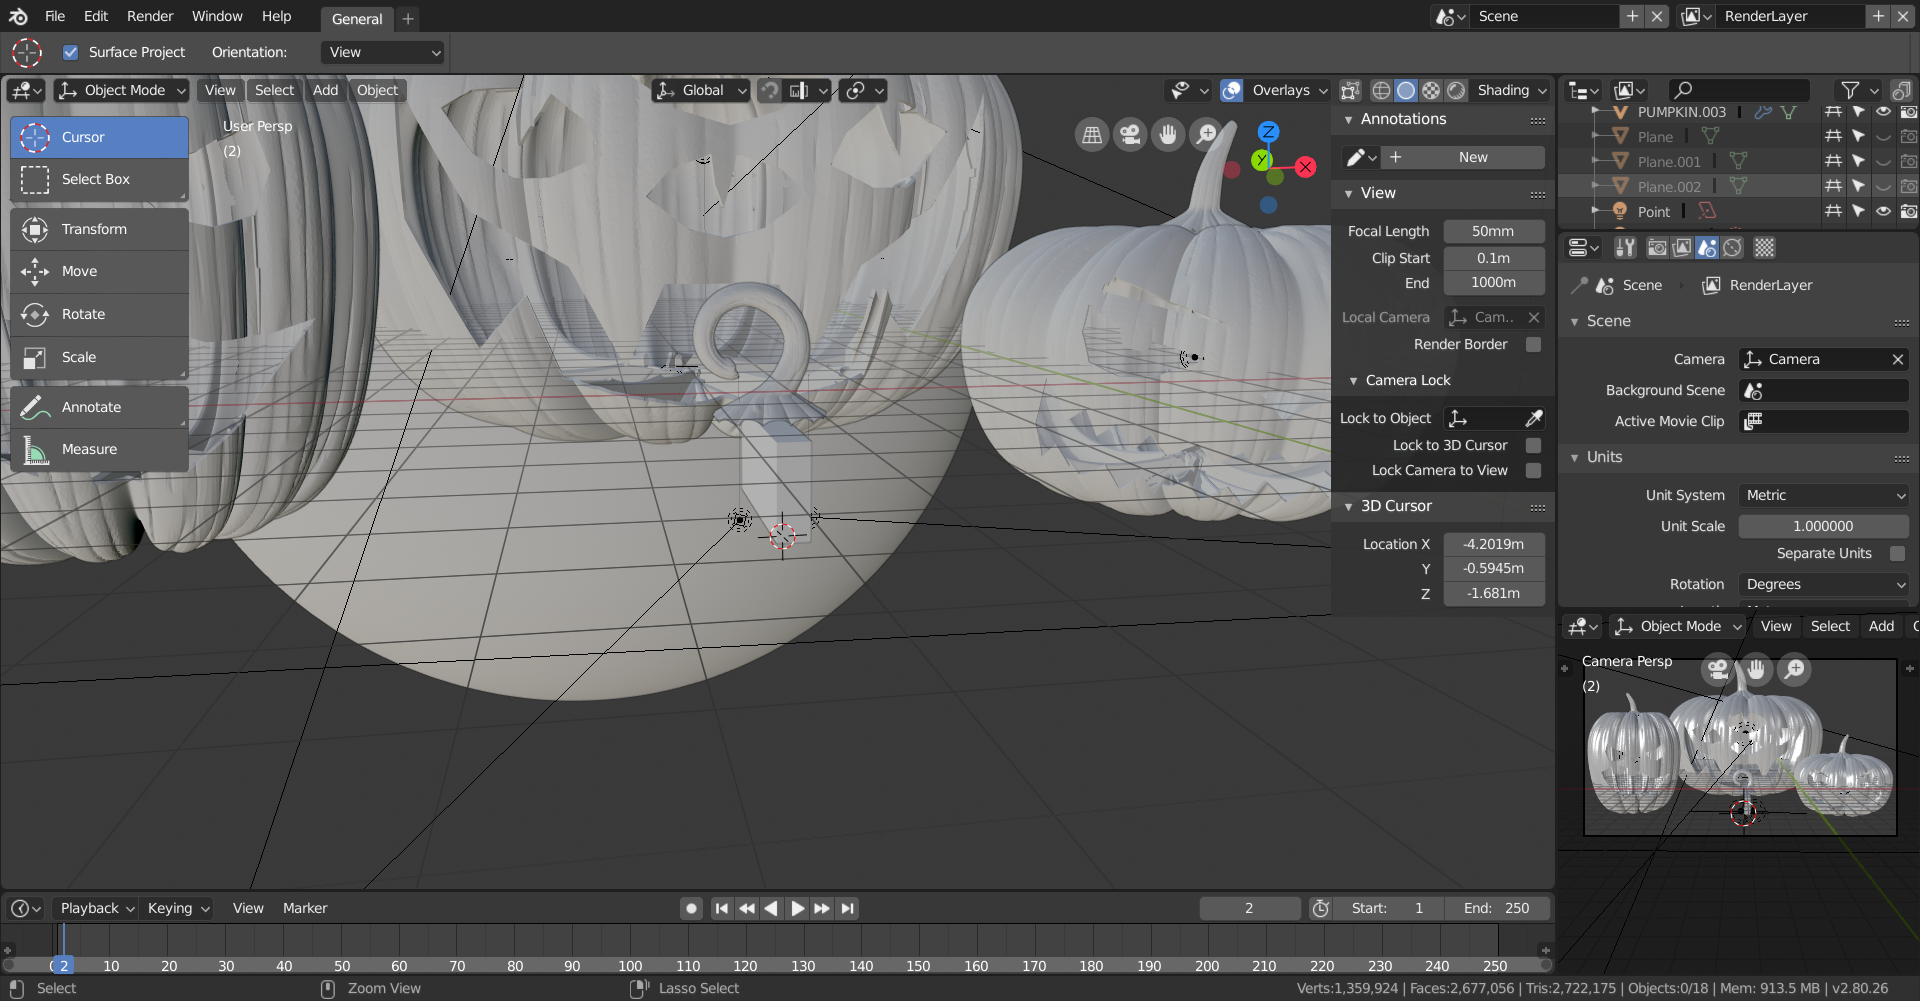Viewport: 1920px width, 1001px height.
Task: Select the Cursor tool
Action: tap(99, 137)
